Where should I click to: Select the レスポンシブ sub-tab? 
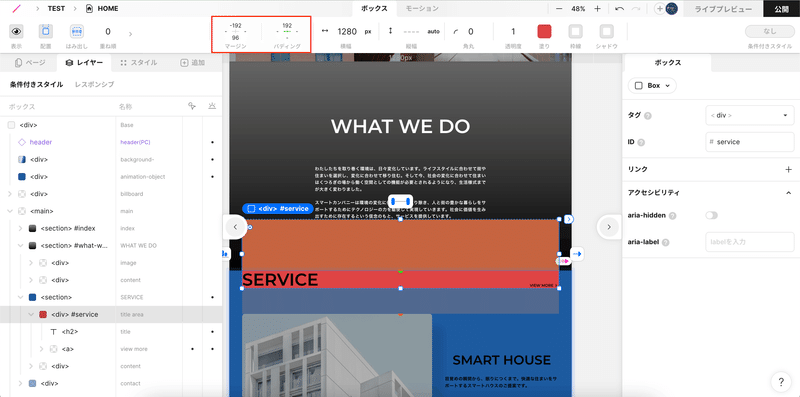pyautogui.click(x=94, y=84)
